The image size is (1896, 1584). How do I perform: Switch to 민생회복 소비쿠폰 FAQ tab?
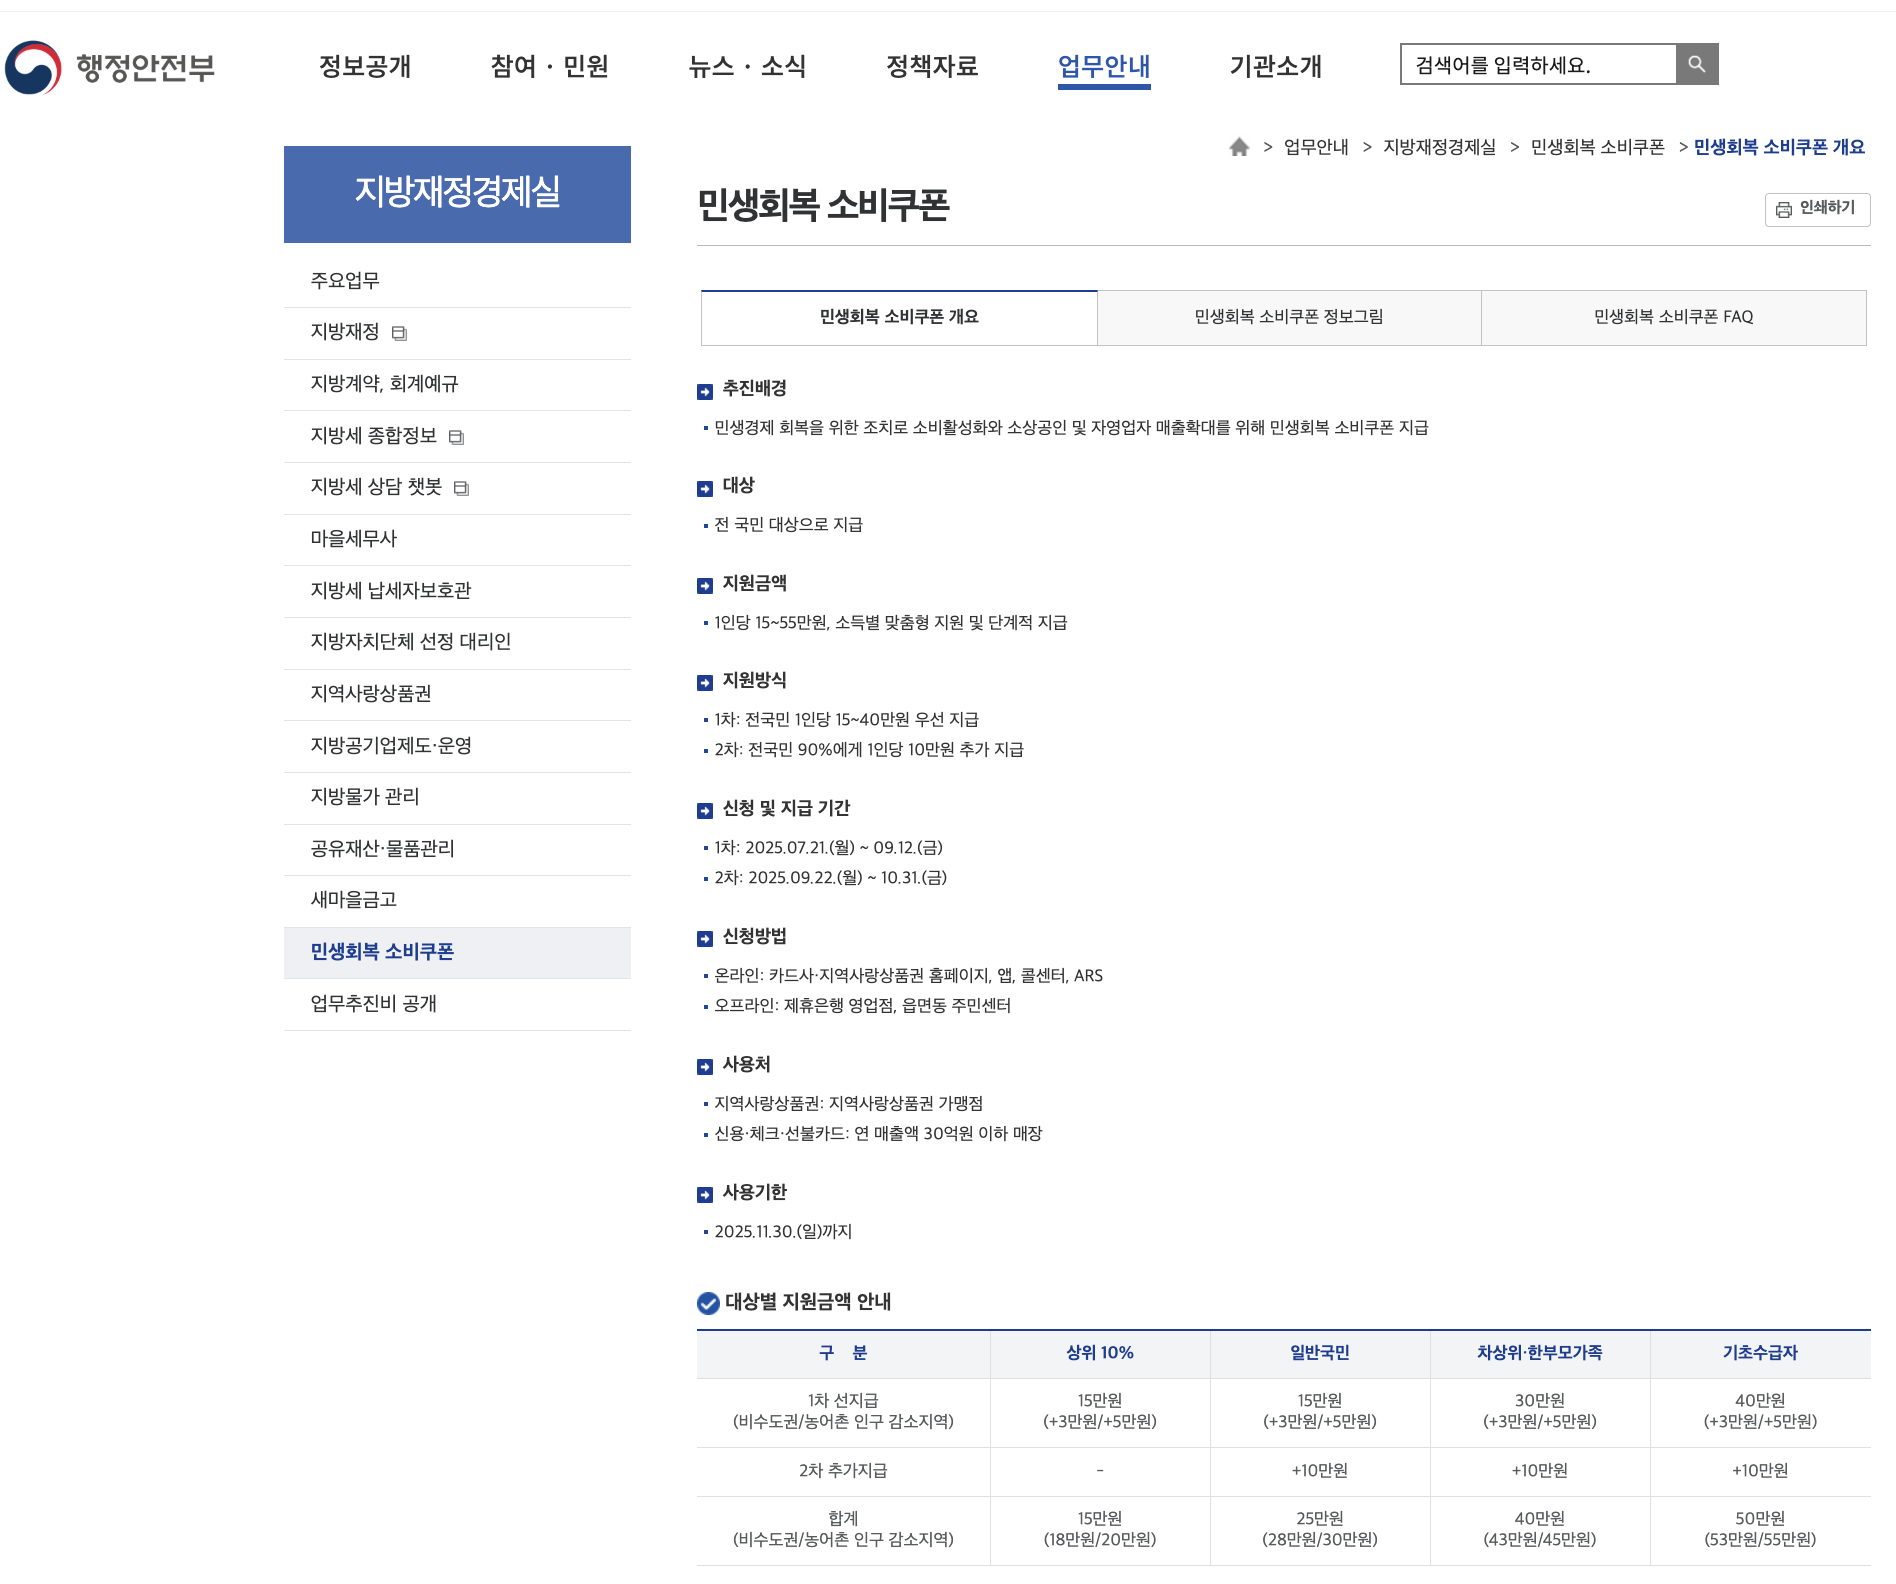[x=1673, y=317]
